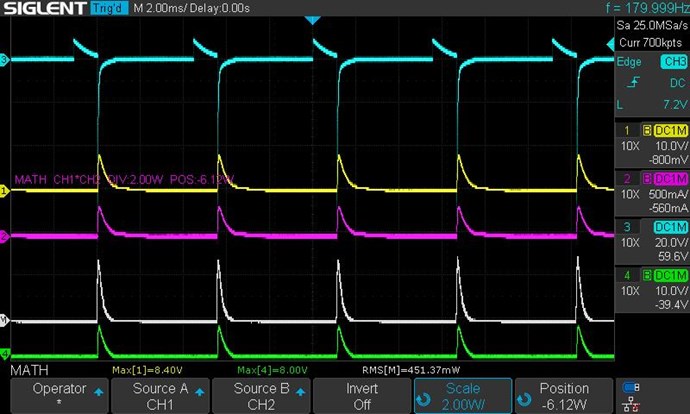The image size is (690, 414).
Task: Click channel 3 scale 20.0V/ value
Action: [x=672, y=243]
